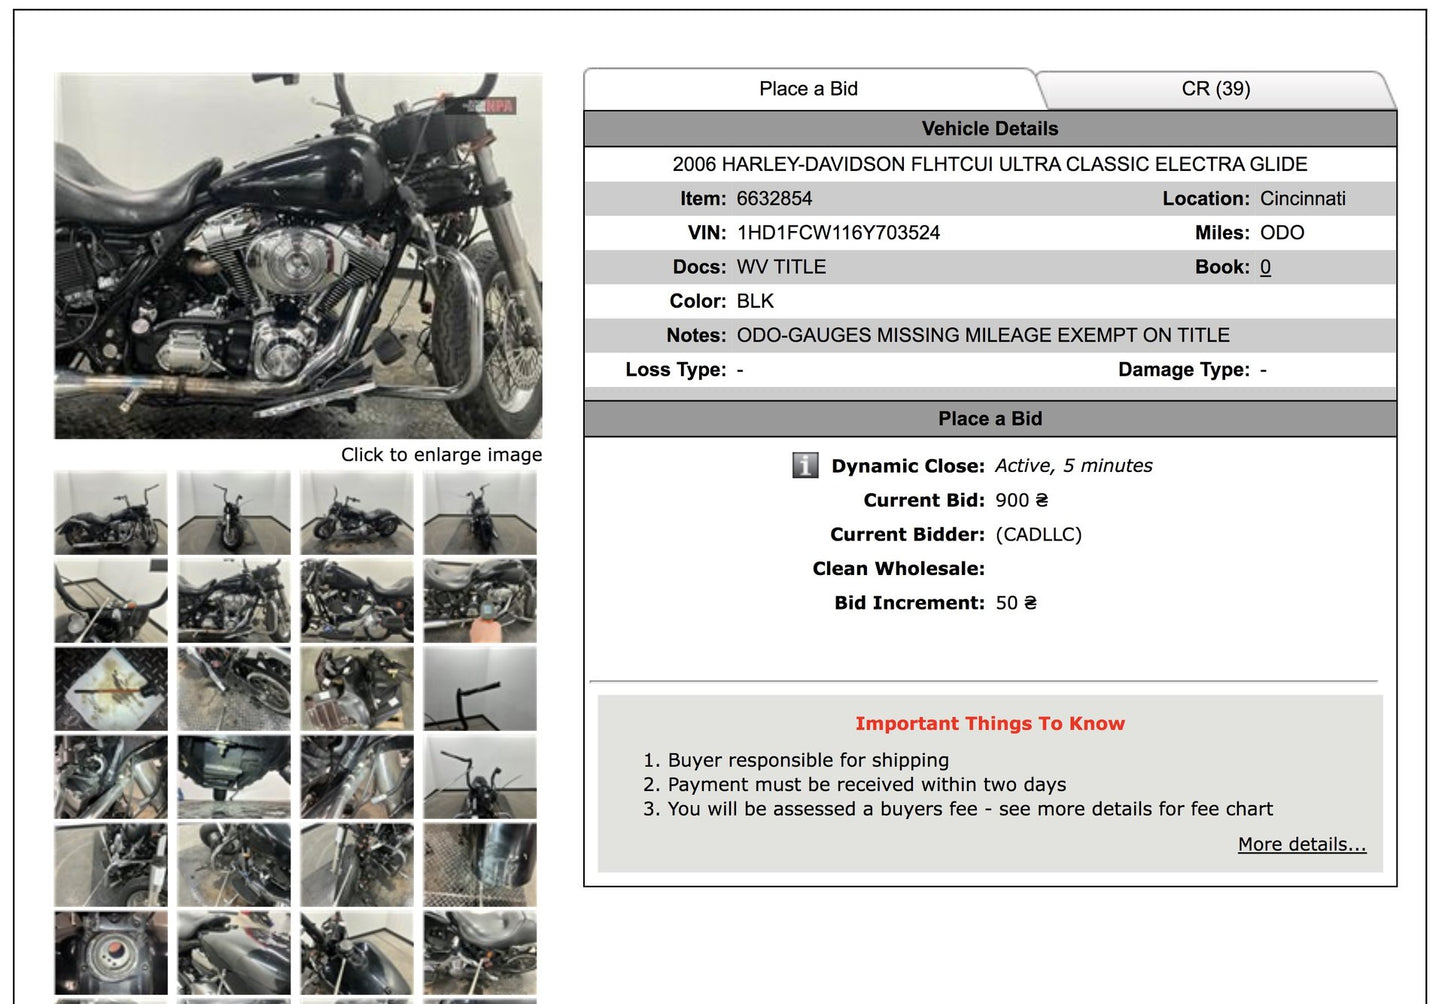This screenshot has height=1004, width=1445.
Task: Select the vehicle title 2006 HARLEY-DAVIDSON FLHTCUI text
Action: click(x=990, y=164)
